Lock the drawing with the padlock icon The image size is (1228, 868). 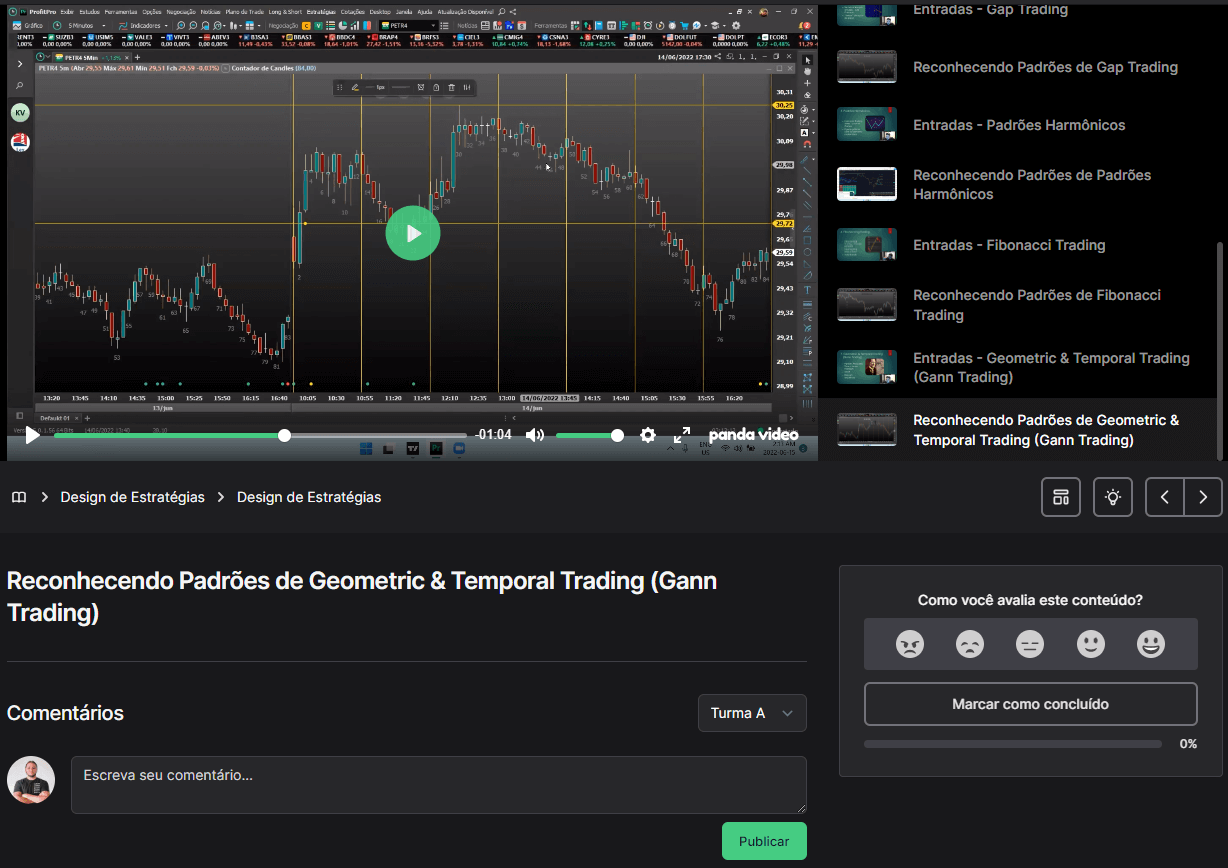tap(437, 87)
